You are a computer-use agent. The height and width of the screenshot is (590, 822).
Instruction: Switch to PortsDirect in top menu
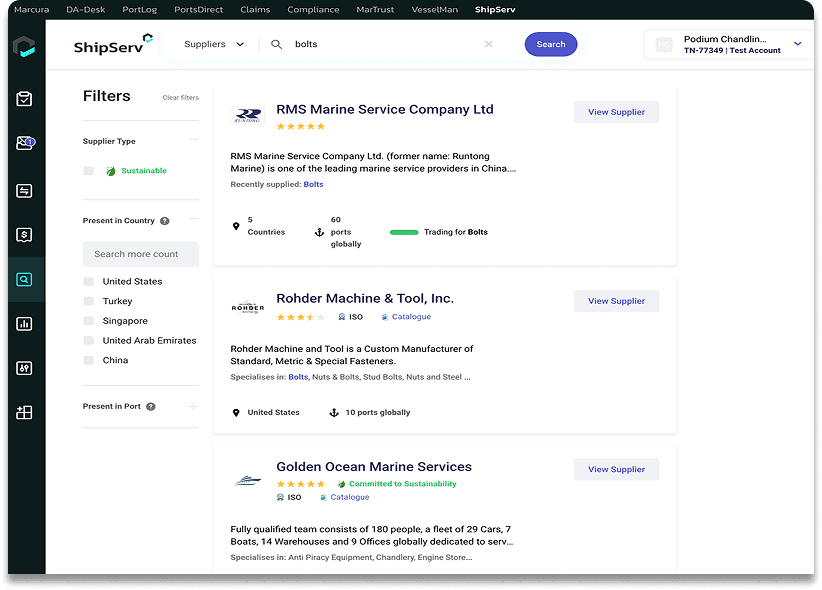[x=198, y=9]
